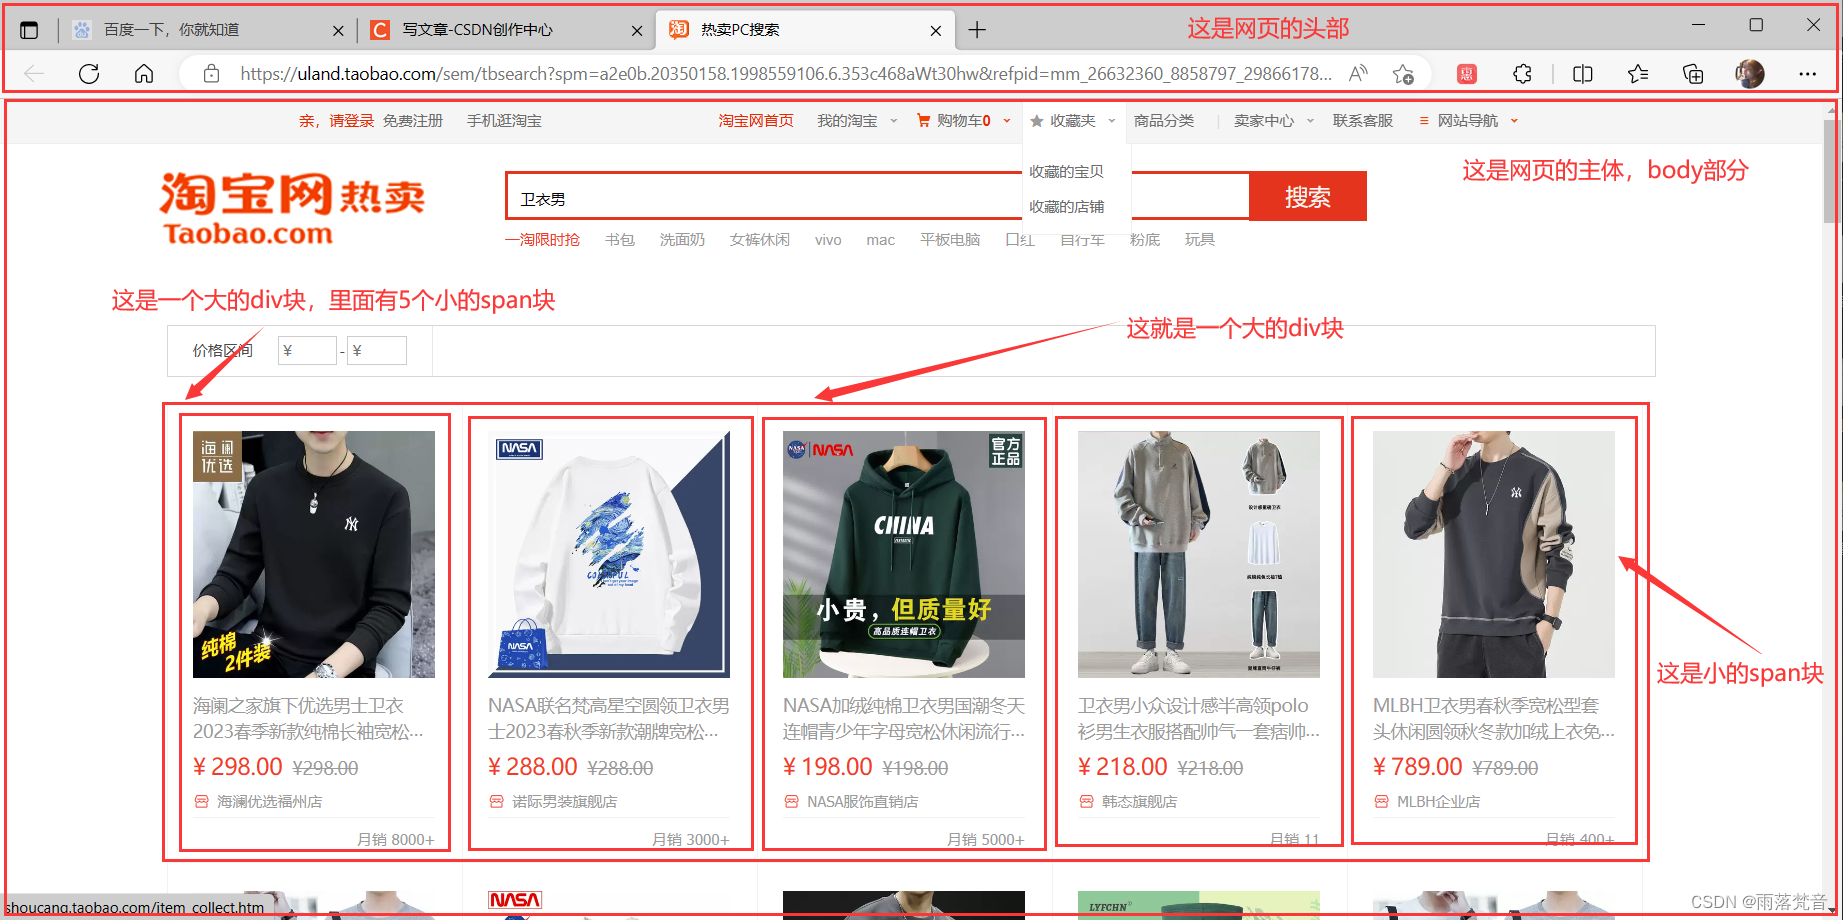Switch to the 写文章-CSDN创作中心 tab
The height and width of the screenshot is (920, 1843).
click(x=507, y=30)
